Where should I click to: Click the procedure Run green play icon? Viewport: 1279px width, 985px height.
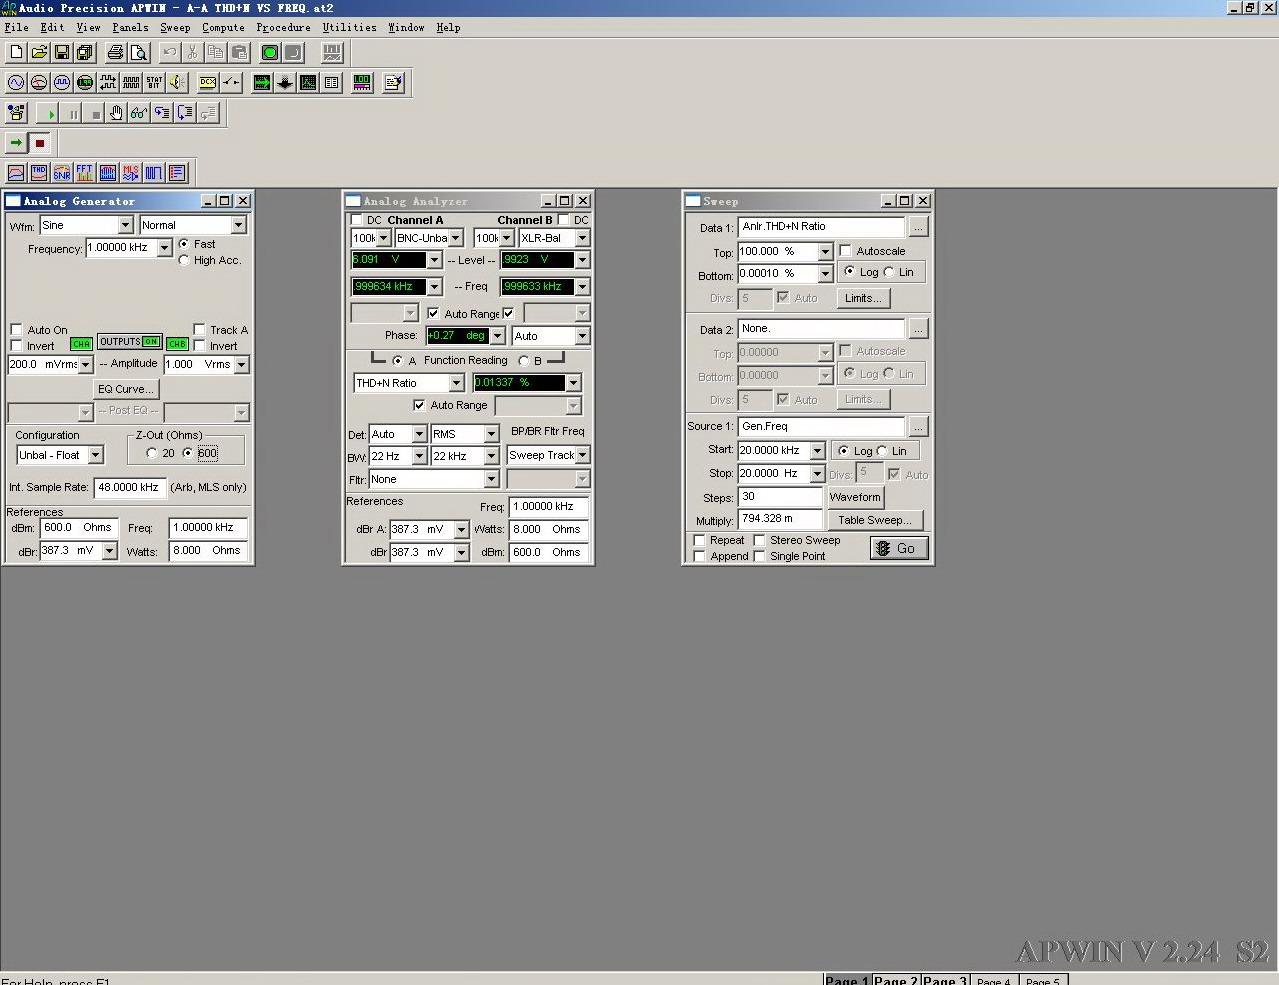50,114
